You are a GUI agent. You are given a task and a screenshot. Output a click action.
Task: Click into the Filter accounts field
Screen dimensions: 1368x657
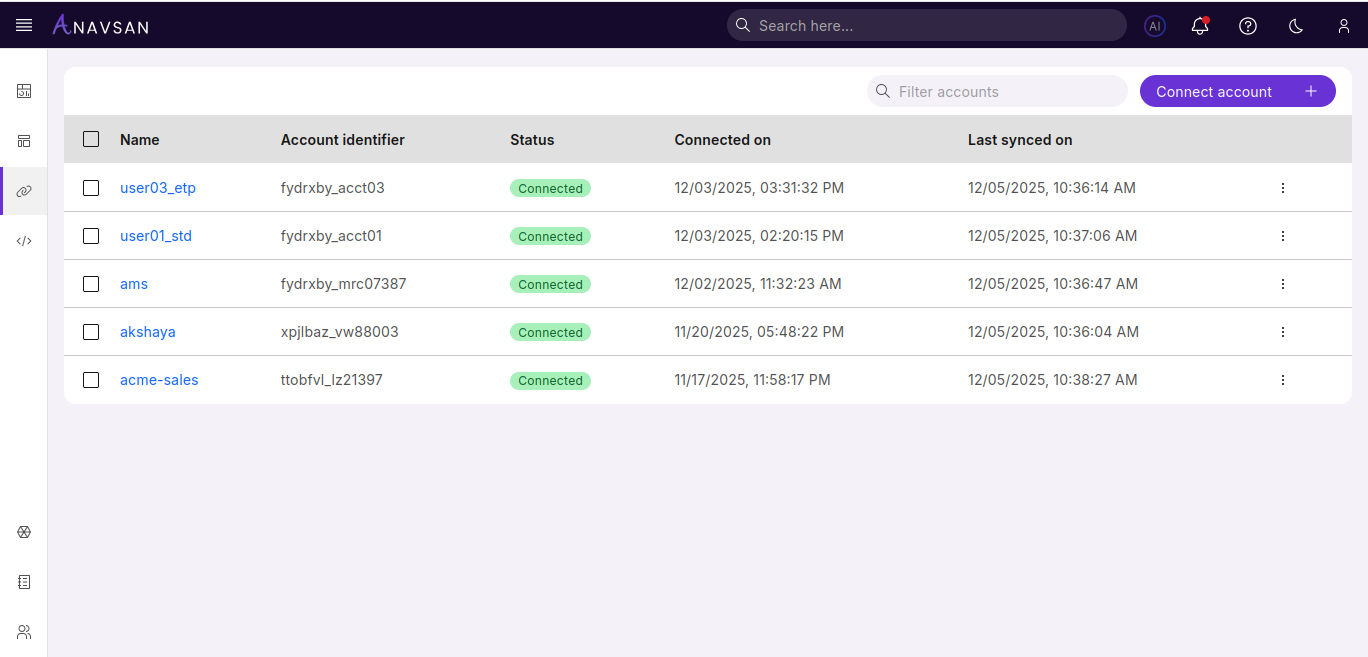997,91
